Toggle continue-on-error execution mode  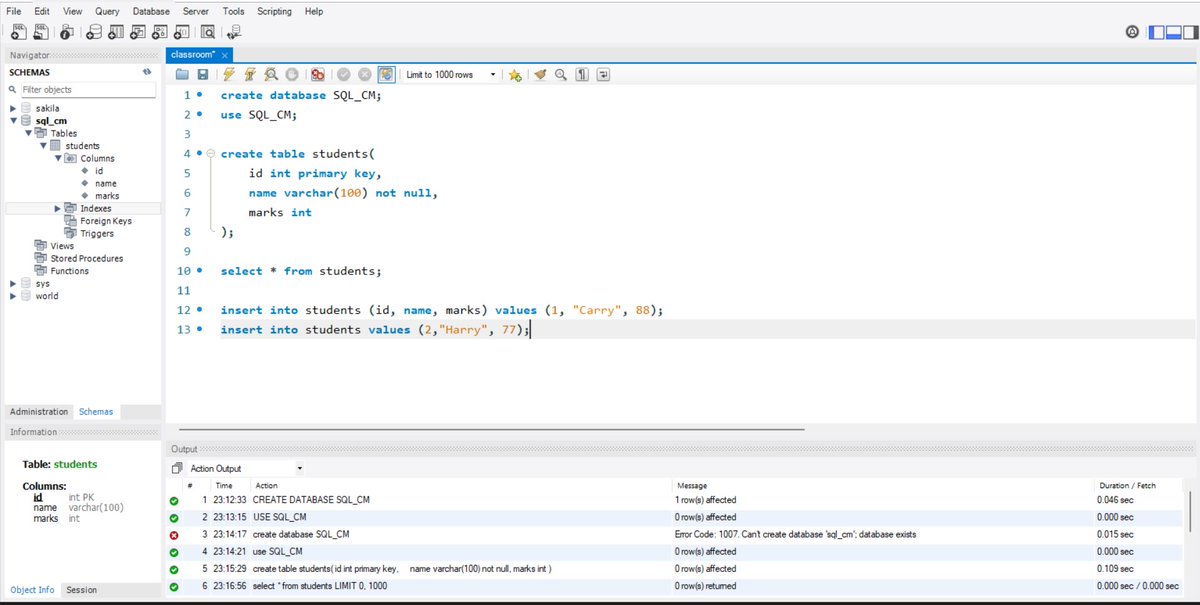[317, 75]
